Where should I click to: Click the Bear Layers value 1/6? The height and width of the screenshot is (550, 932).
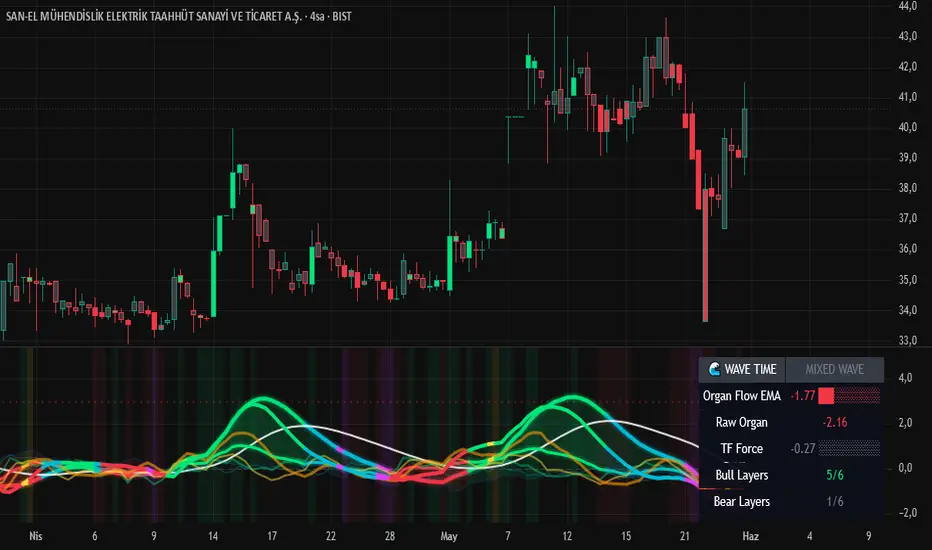pyautogui.click(x=835, y=501)
